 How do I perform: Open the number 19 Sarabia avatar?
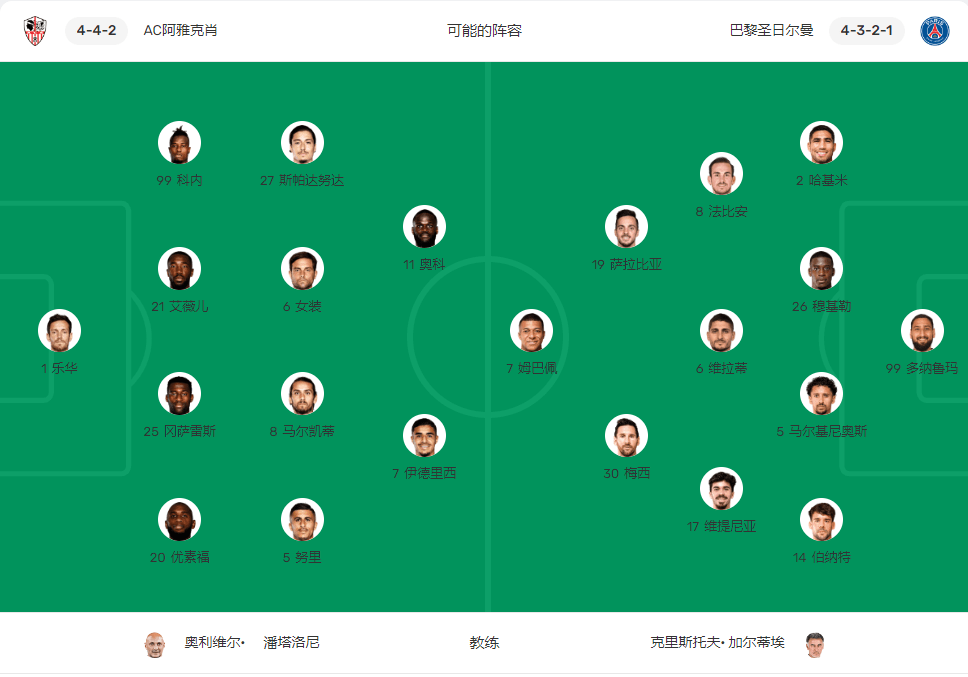tap(626, 227)
